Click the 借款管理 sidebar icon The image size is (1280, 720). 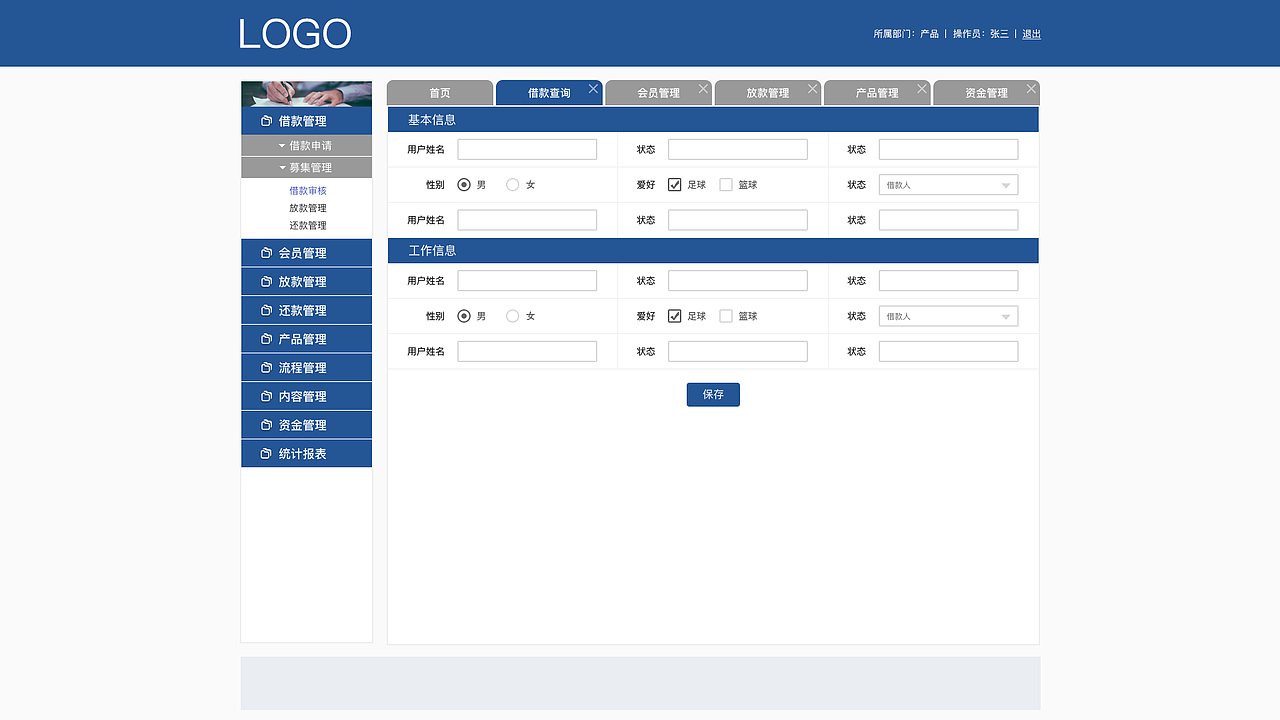pyautogui.click(x=266, y=121)
